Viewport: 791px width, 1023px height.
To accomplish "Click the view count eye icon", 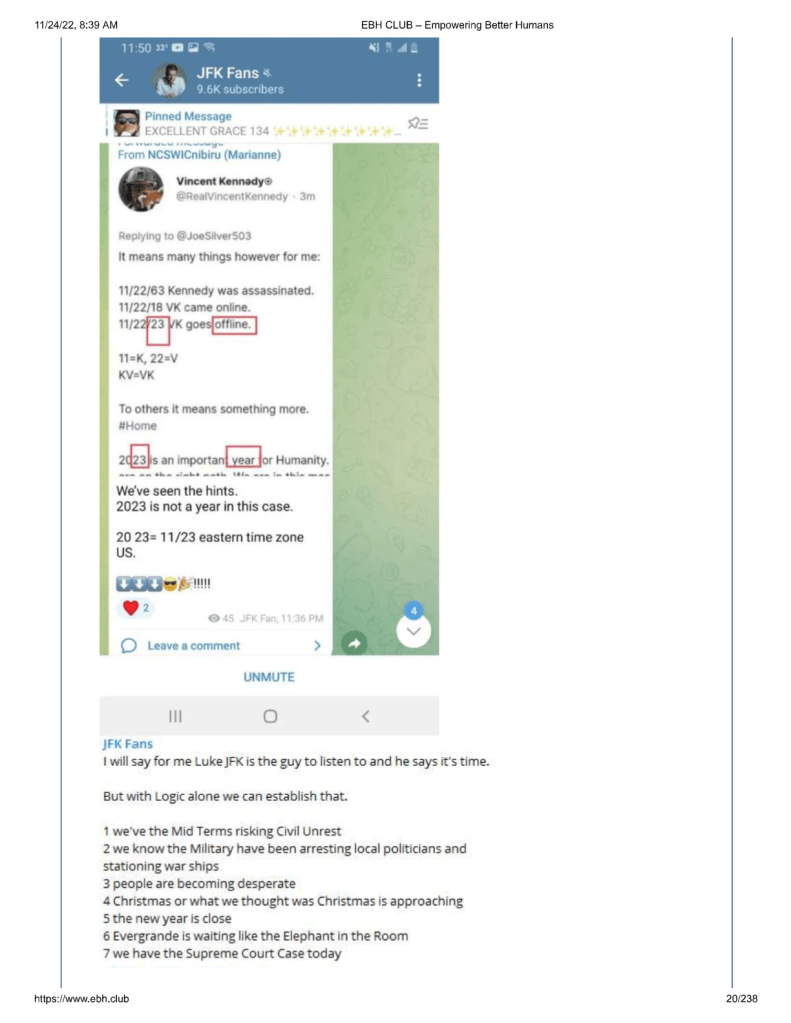I will 213,618.
